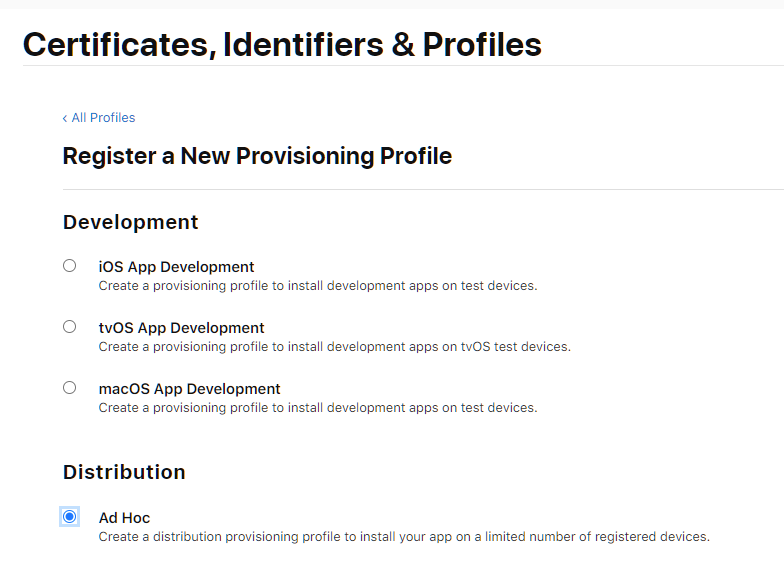Click the back chevron beside All Profiles
Viewport: 784px width, 571px height.
[x=65, y=118]
